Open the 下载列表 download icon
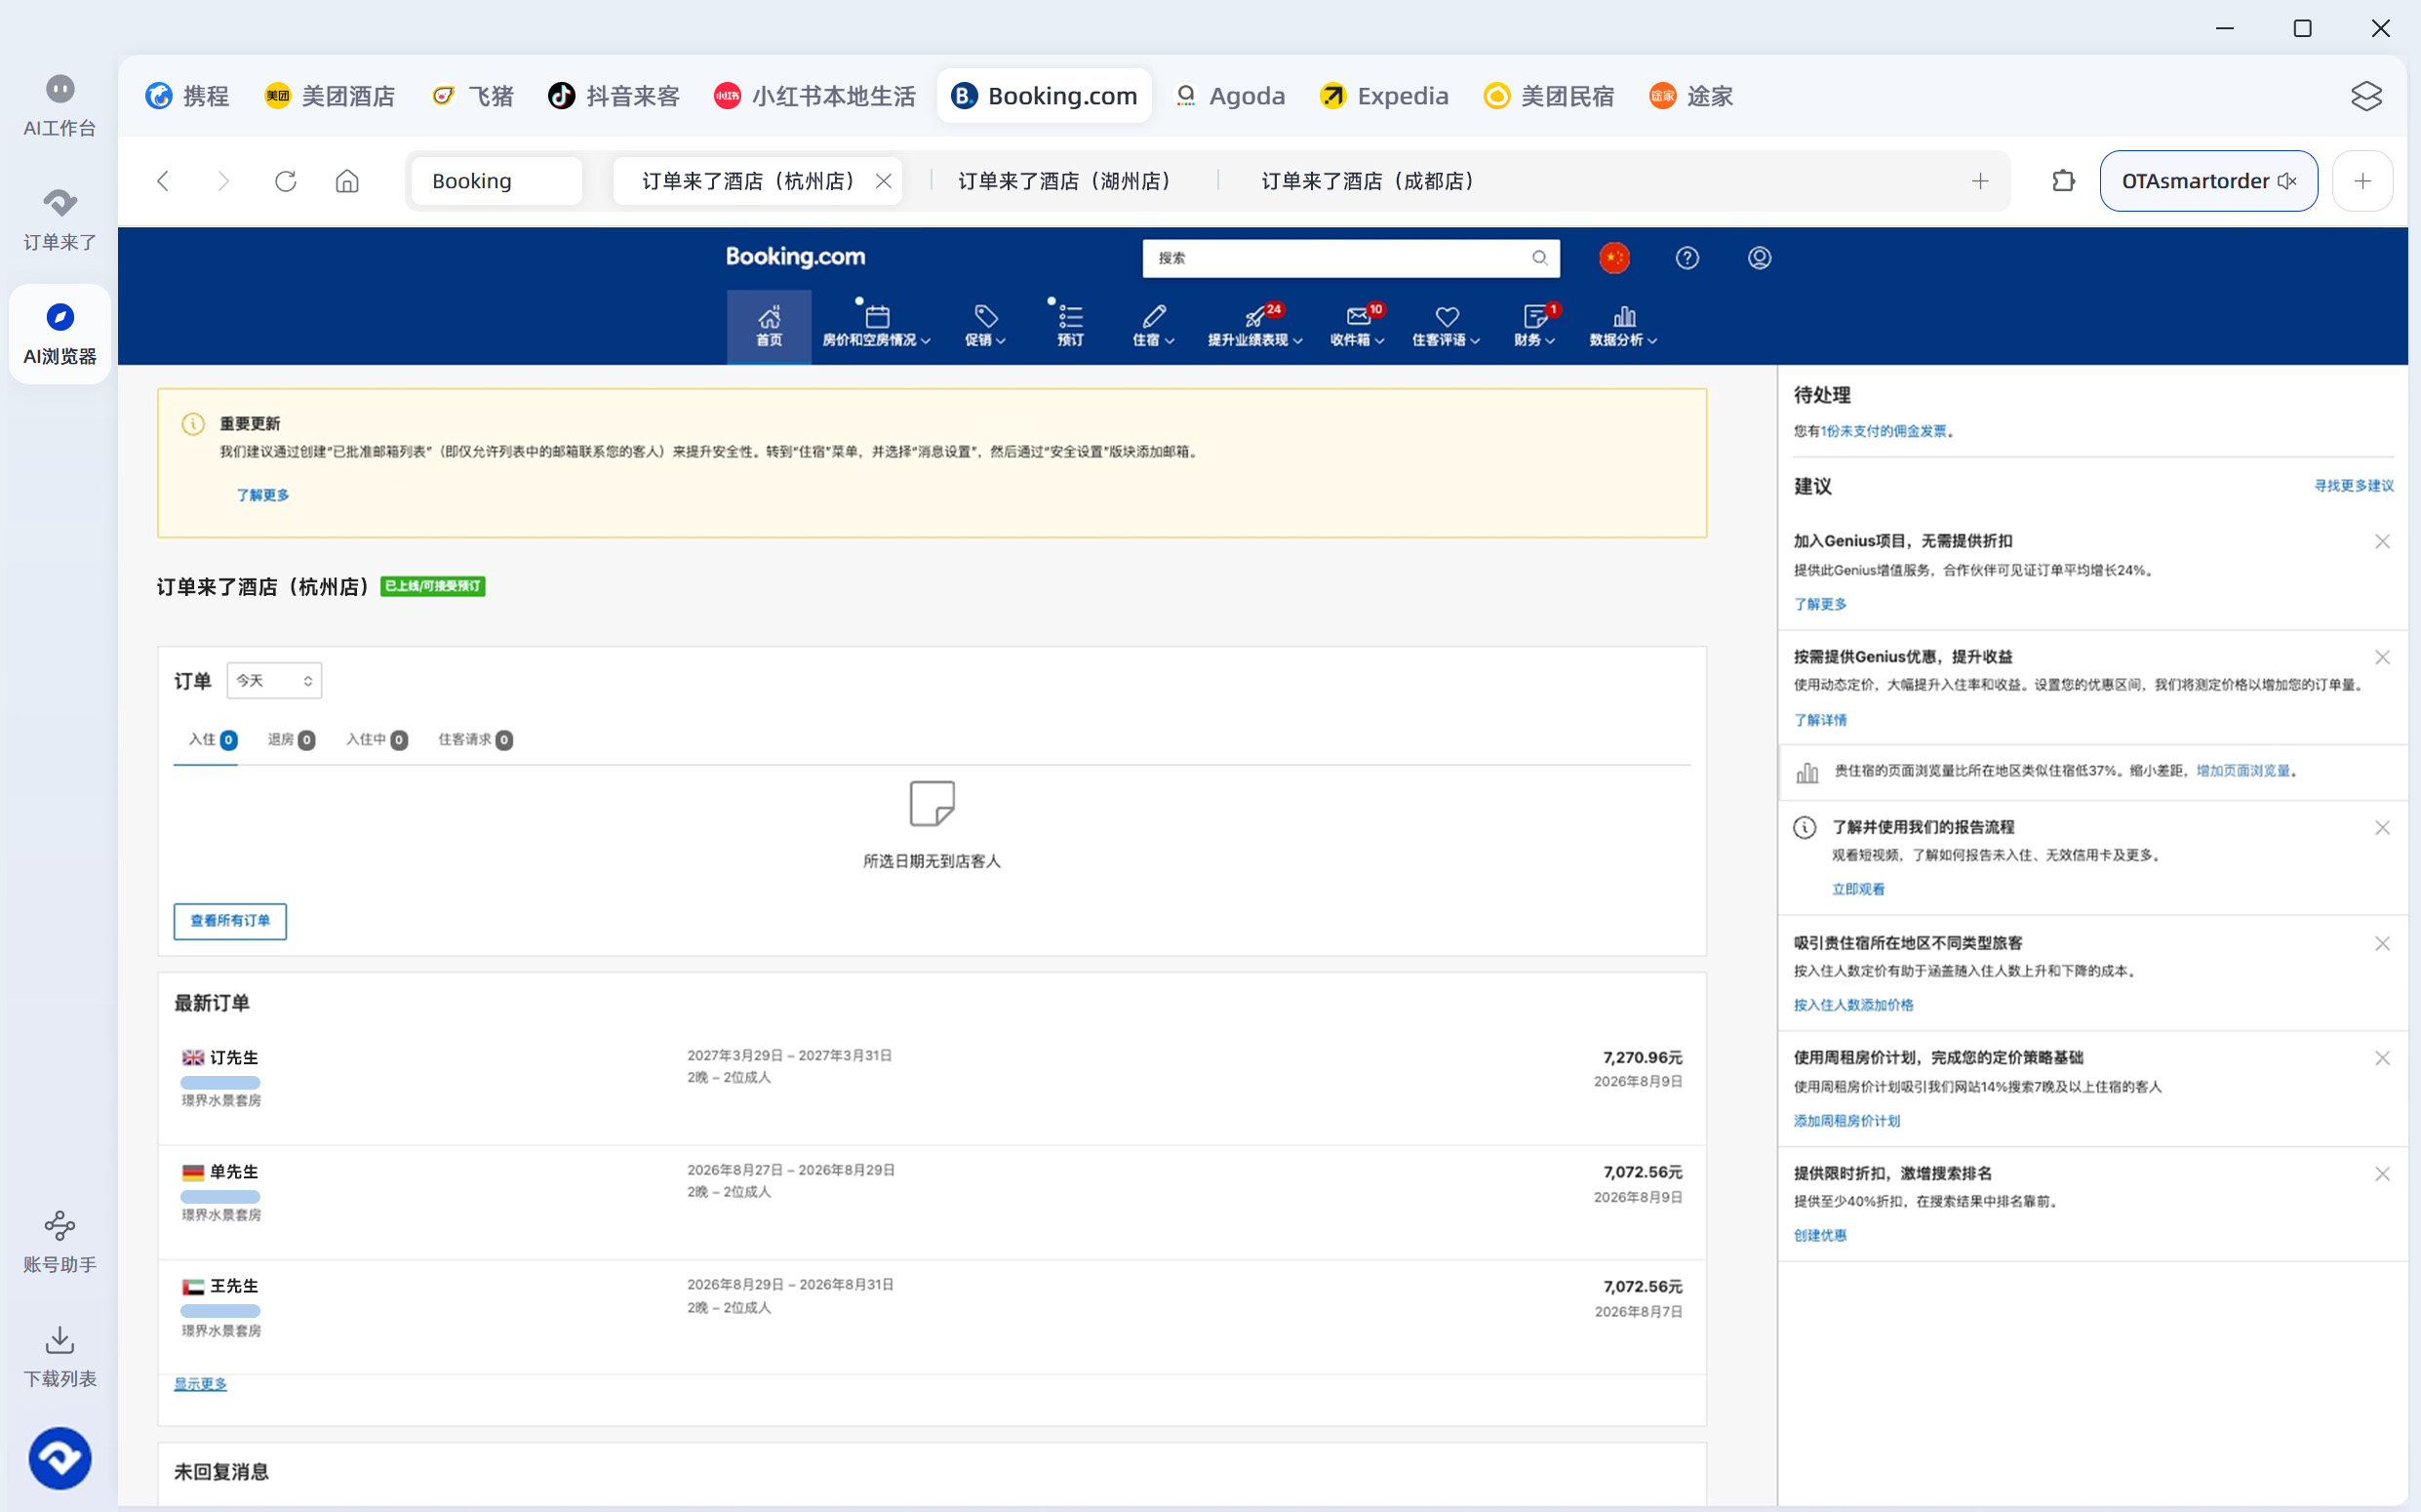 (x=60, y=1356)
